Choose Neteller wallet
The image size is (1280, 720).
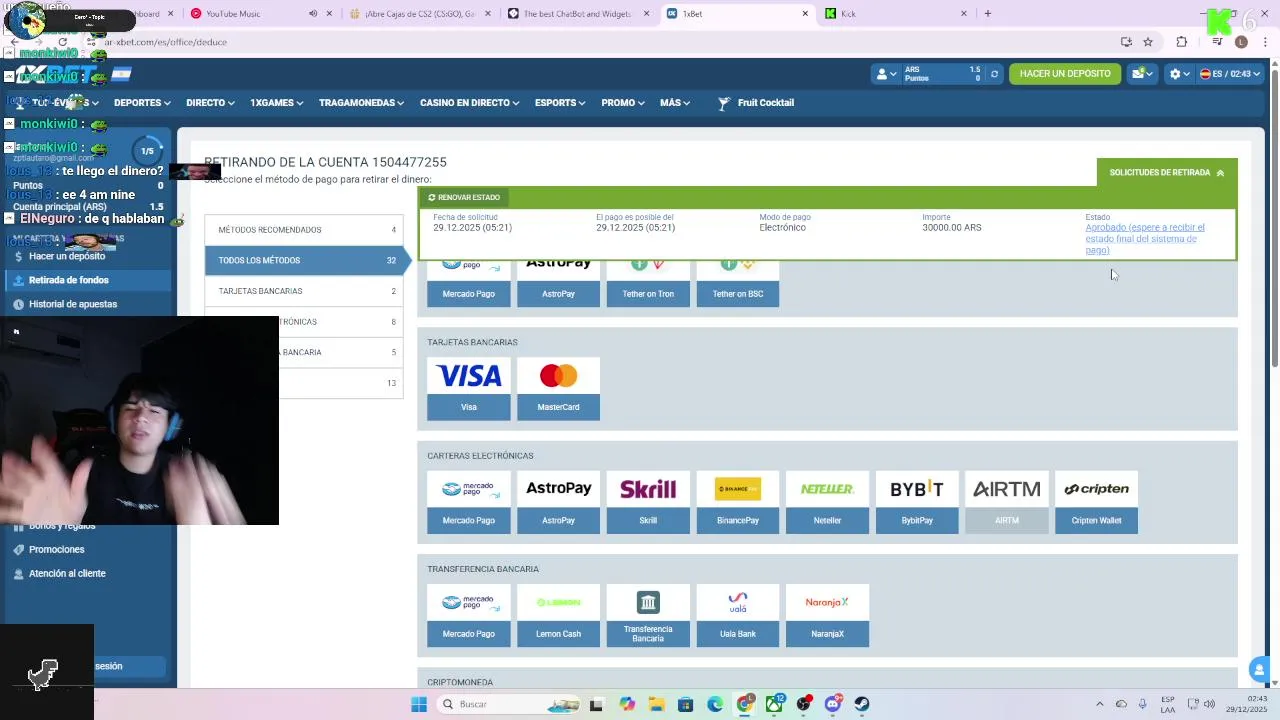pos(827,502)
